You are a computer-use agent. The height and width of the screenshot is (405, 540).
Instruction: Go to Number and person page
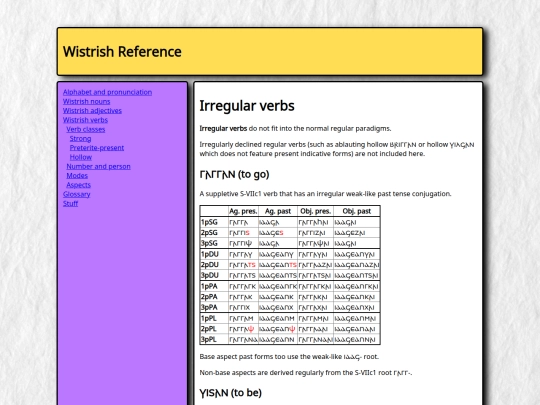(98, 167)
